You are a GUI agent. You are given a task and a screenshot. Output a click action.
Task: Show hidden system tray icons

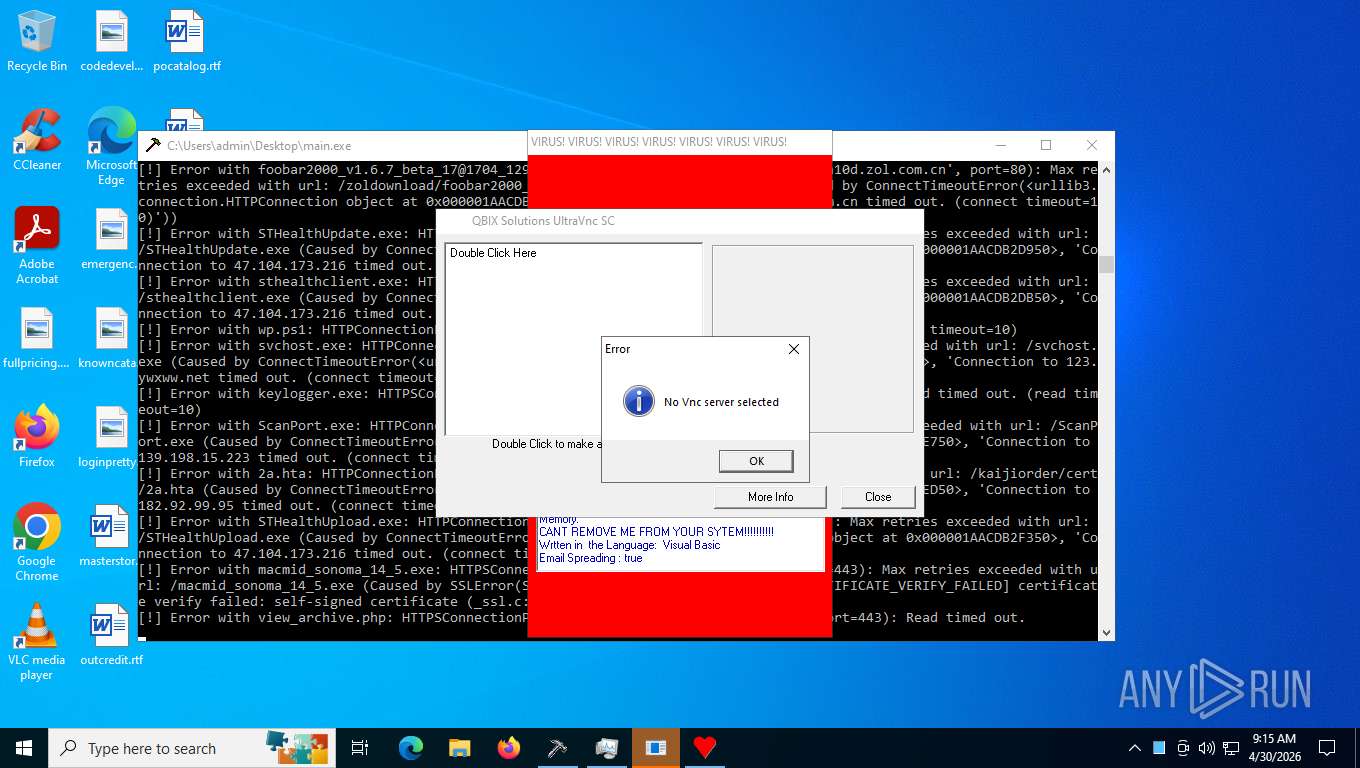point(1134,748)
